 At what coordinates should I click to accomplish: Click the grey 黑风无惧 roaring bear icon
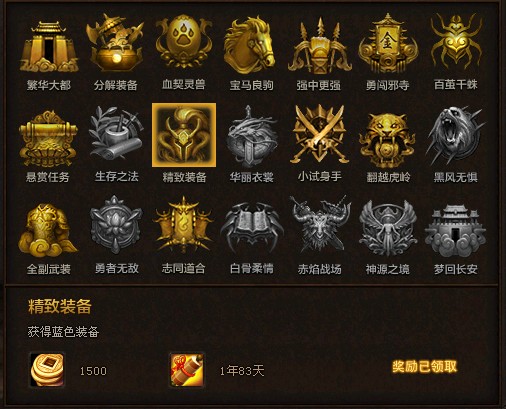click(x=455, y=135)
